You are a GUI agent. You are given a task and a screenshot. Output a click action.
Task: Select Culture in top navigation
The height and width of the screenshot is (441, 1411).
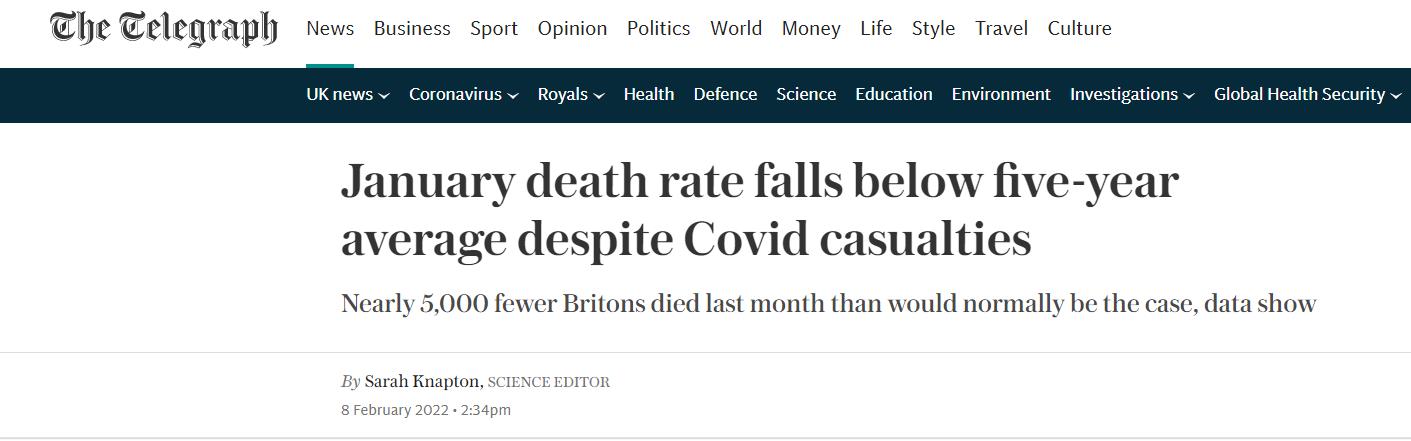click(x=1079, y=29)
